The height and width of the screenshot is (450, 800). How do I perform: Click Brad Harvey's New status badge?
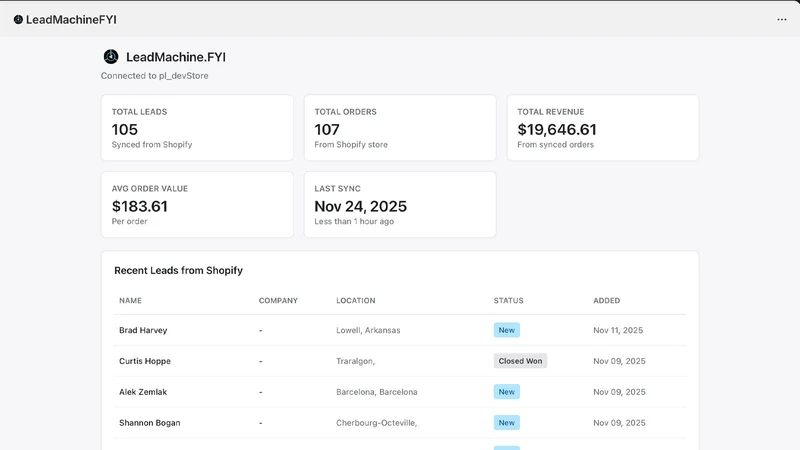[507, 330]
